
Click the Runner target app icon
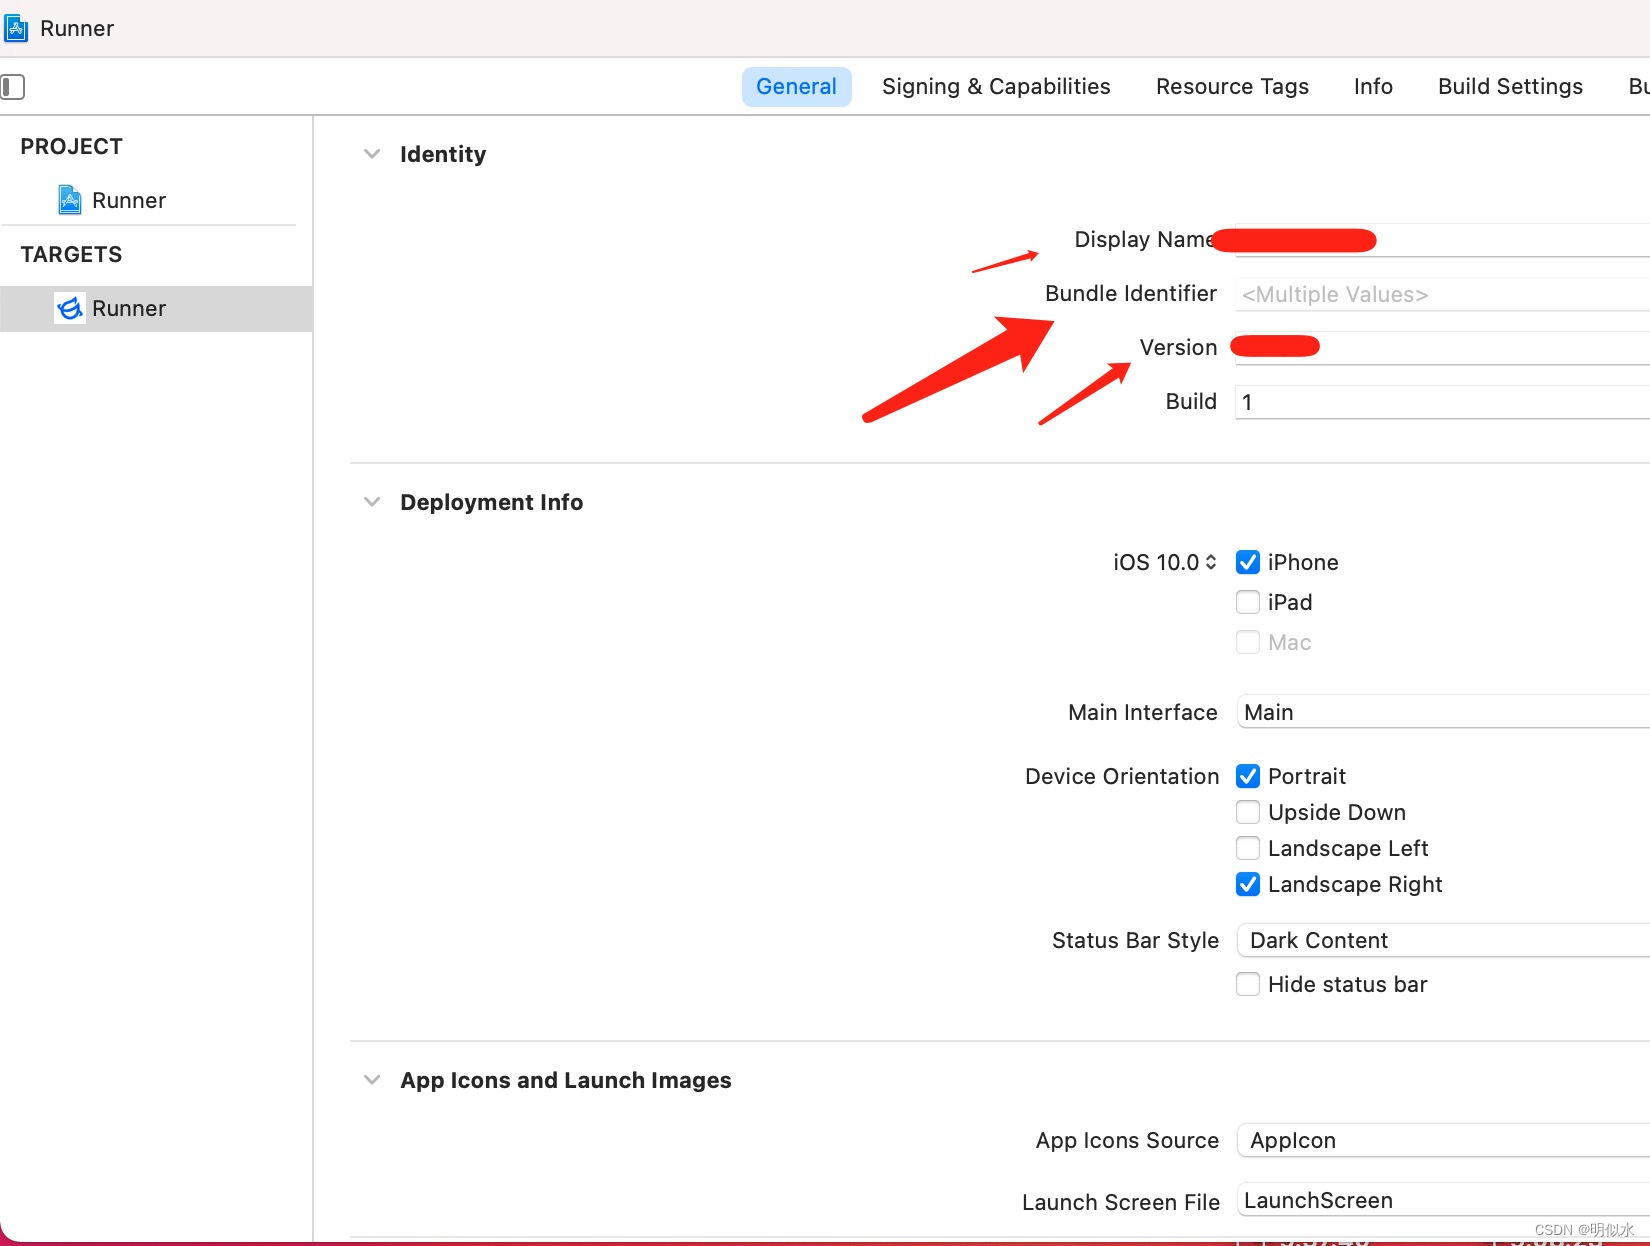point(69,308)
